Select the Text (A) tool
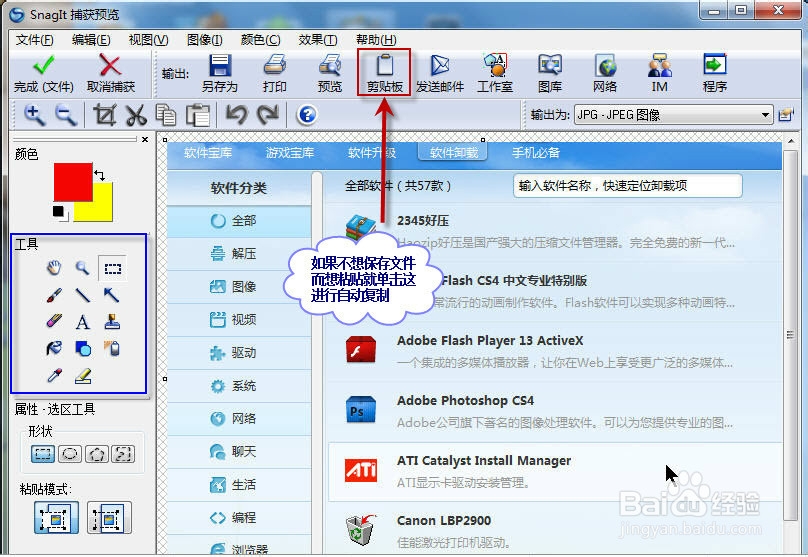808x557 pixels. tap(82, 323)
